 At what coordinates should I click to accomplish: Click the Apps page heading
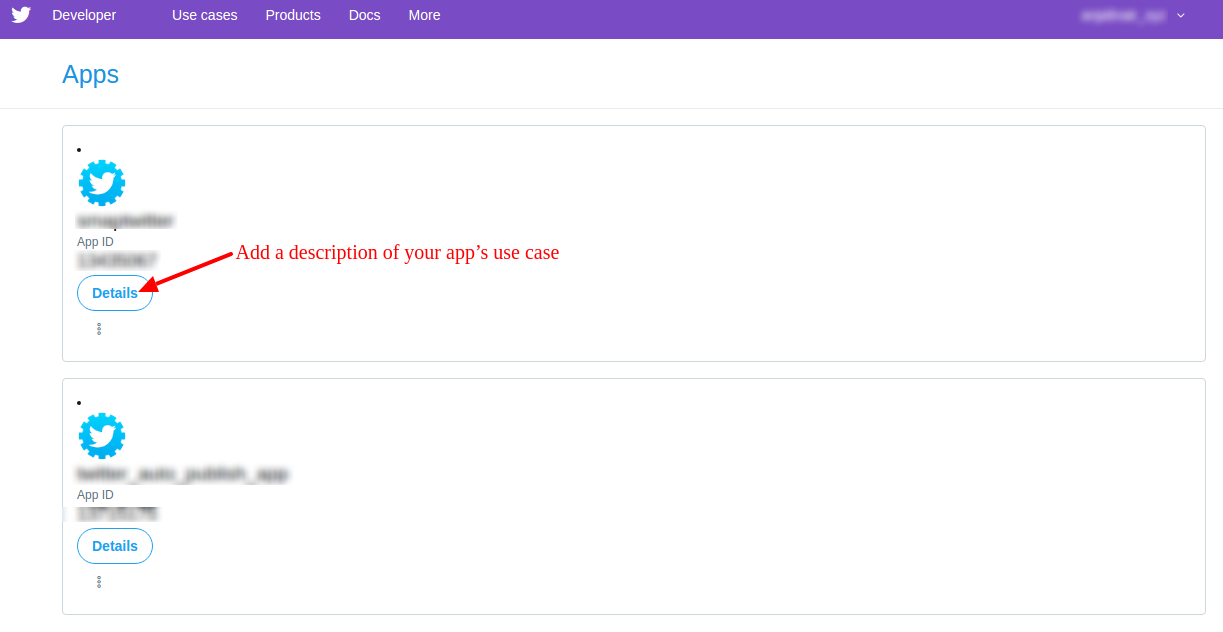pyautogui.click(x=91, y=75)
